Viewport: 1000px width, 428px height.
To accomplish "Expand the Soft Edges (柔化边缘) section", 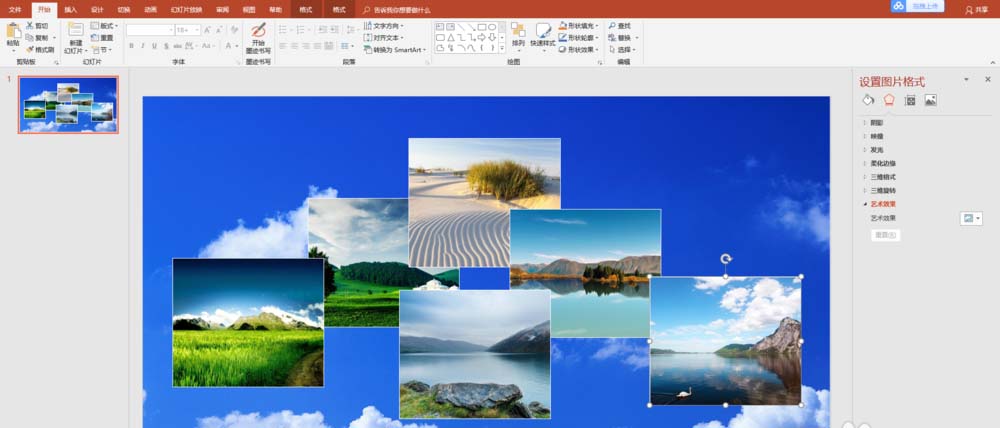I will pos(878,163).
